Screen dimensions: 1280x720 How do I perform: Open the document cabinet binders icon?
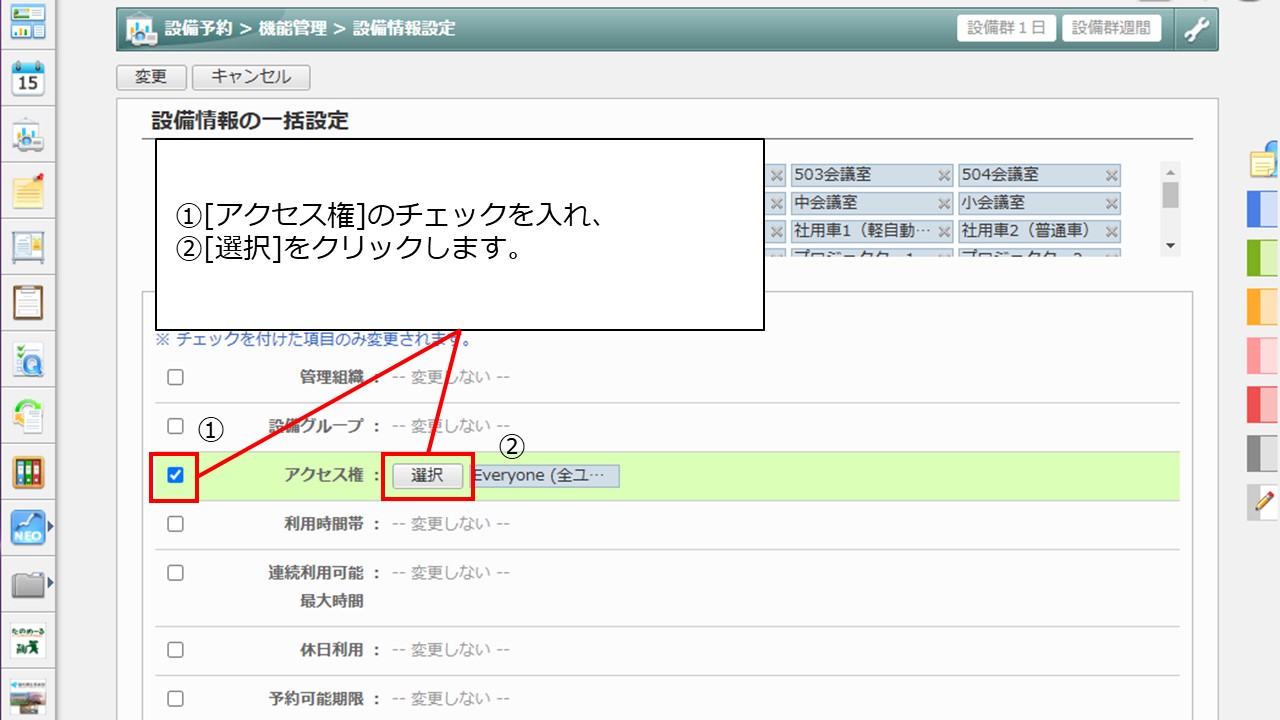[x=28, y=472]
